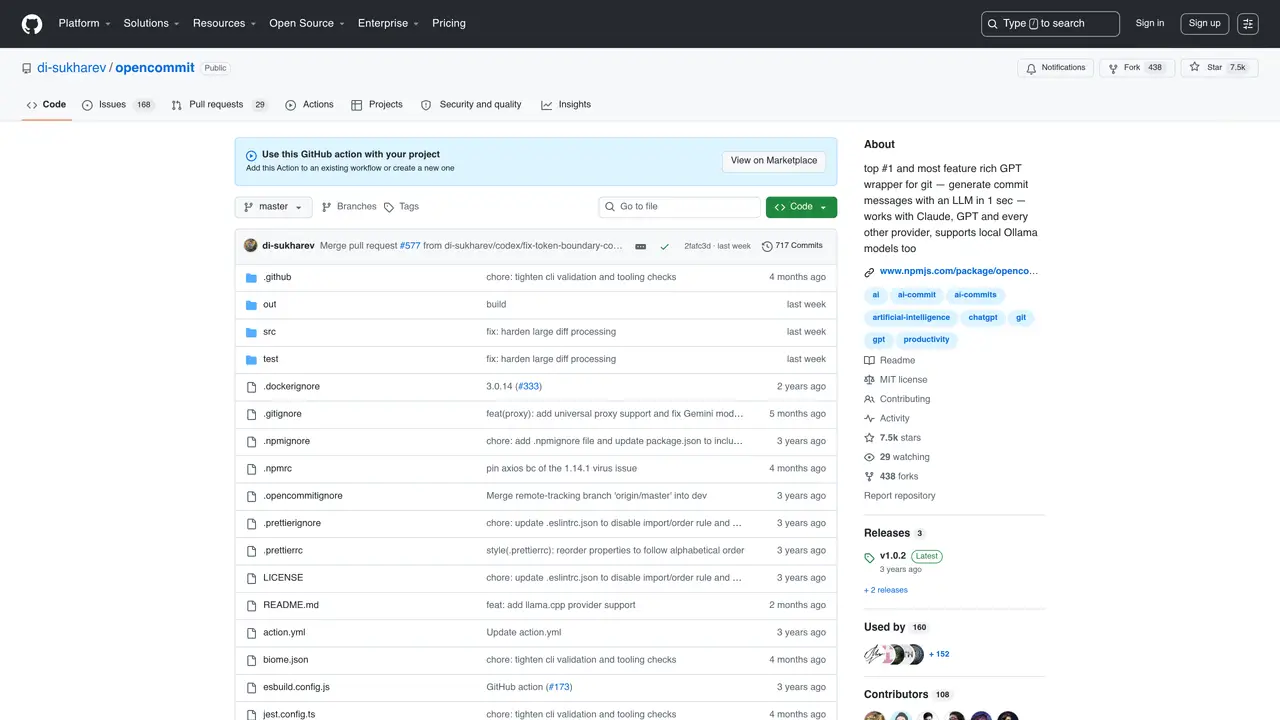The height and width of the screenshot is (720, 1280).
Task: Click the Sign in link
Action: 1150,23
